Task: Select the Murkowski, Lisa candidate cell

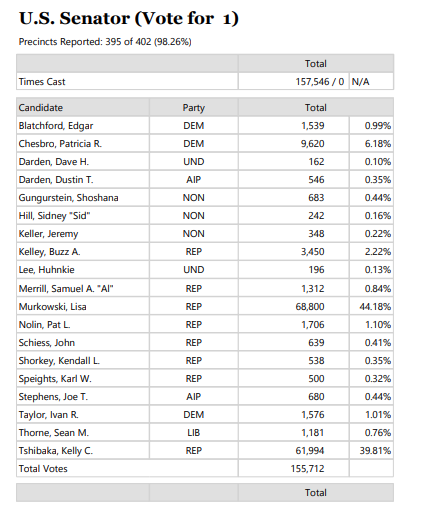Action: tap(83, 307)
